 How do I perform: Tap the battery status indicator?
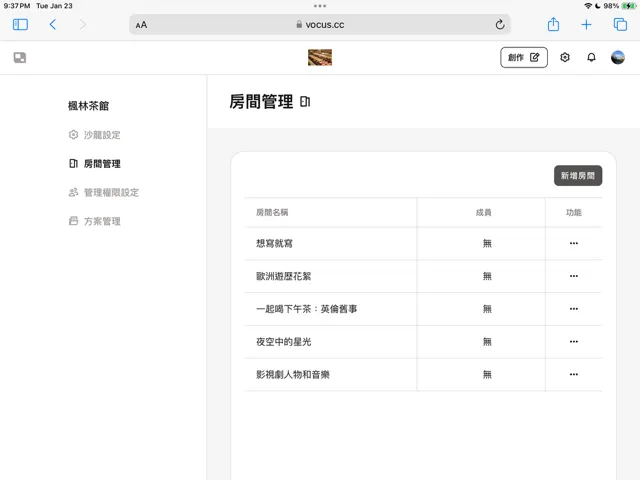pos(628,6)
